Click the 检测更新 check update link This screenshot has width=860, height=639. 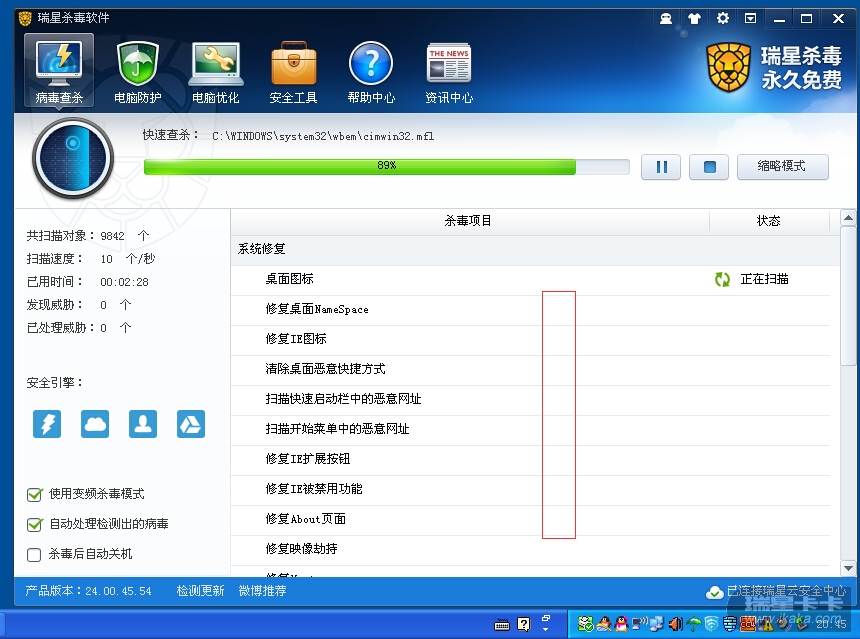tap(200, 591)
